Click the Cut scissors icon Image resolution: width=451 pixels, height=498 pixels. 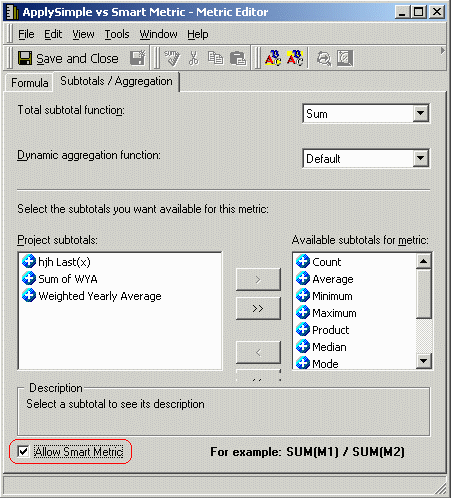194,58
